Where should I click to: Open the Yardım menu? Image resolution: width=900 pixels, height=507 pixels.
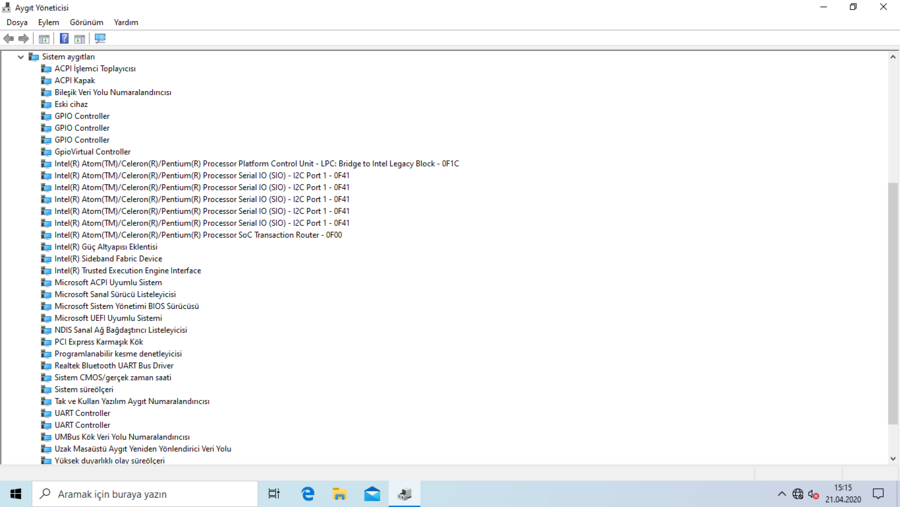pos(126,22)
